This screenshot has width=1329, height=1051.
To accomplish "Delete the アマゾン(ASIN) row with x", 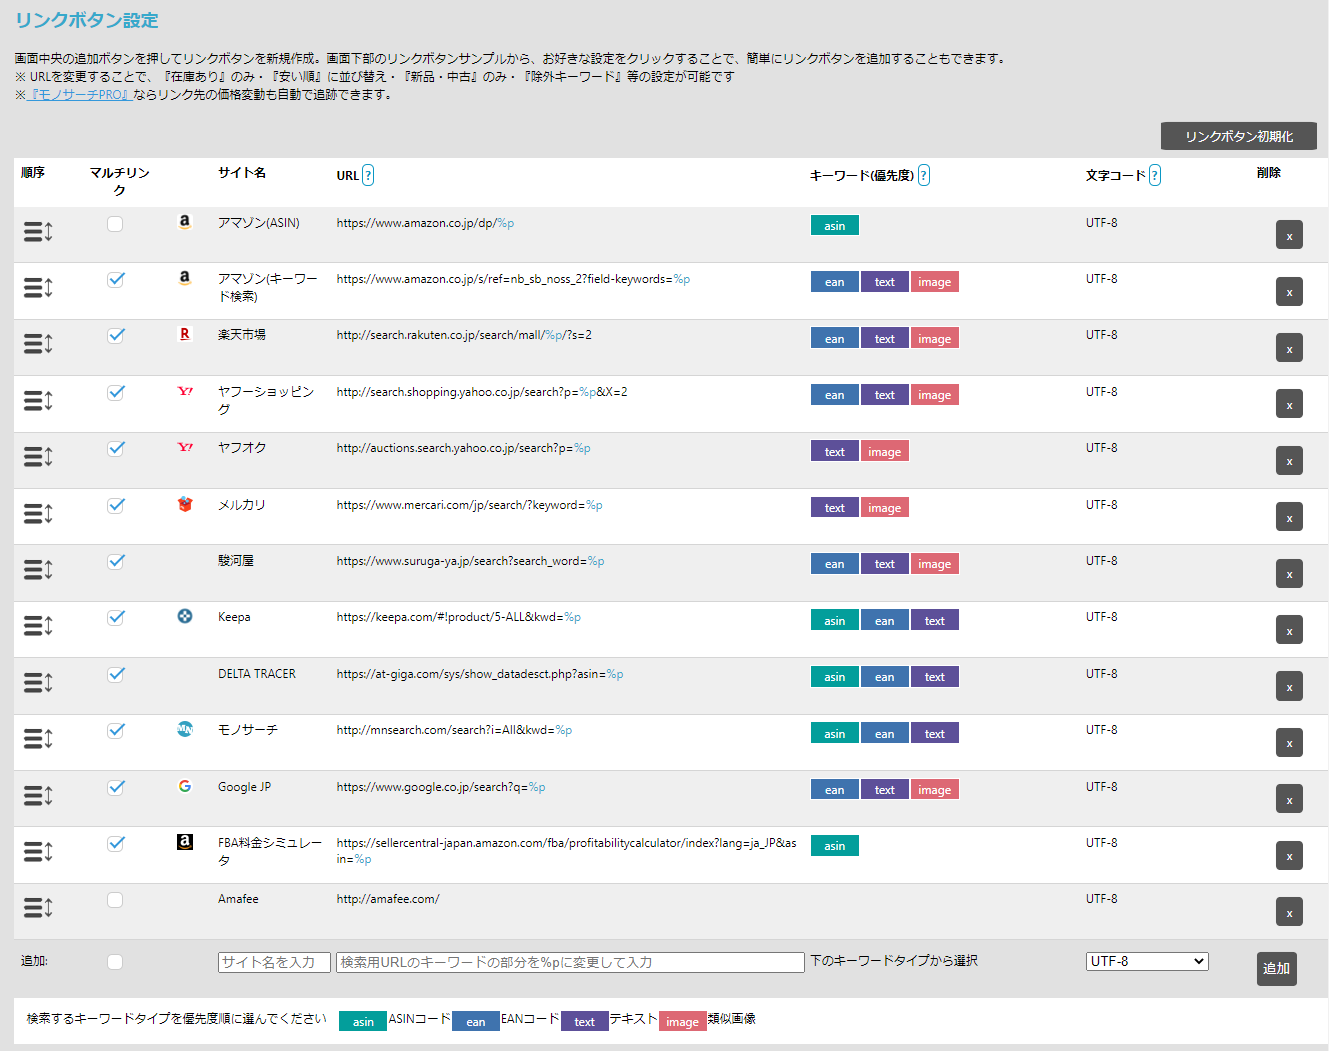I will 1289,235.
